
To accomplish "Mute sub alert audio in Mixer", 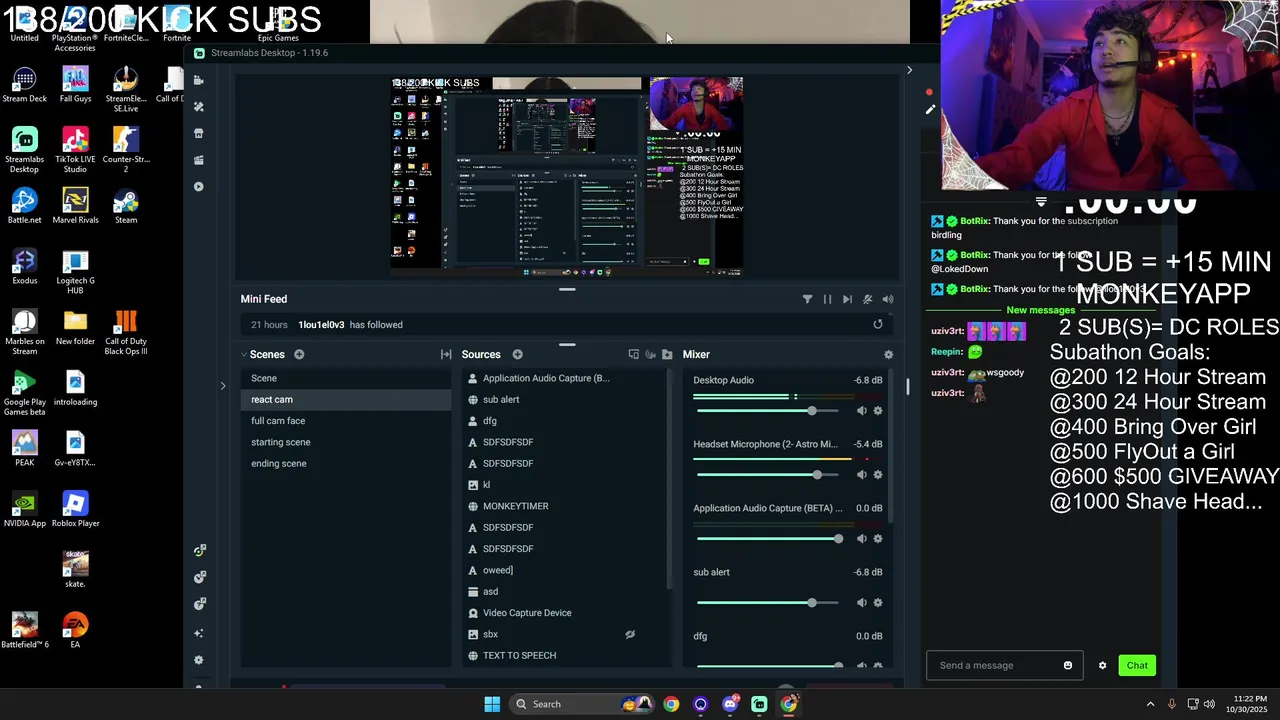I will (861, 603).
